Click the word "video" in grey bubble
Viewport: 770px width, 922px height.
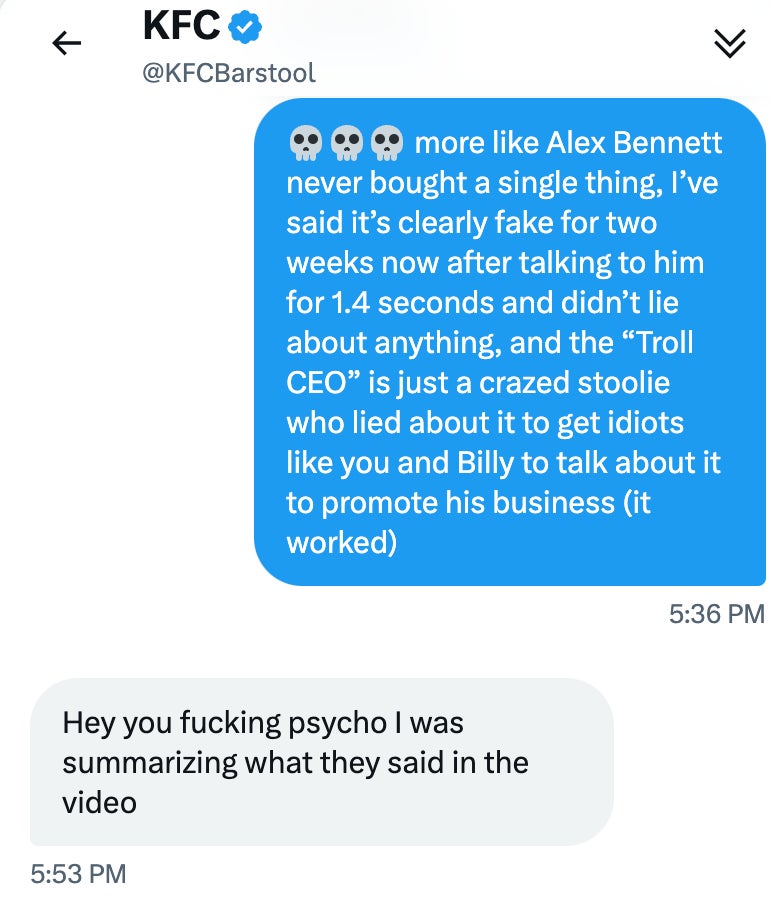[99, 802]
